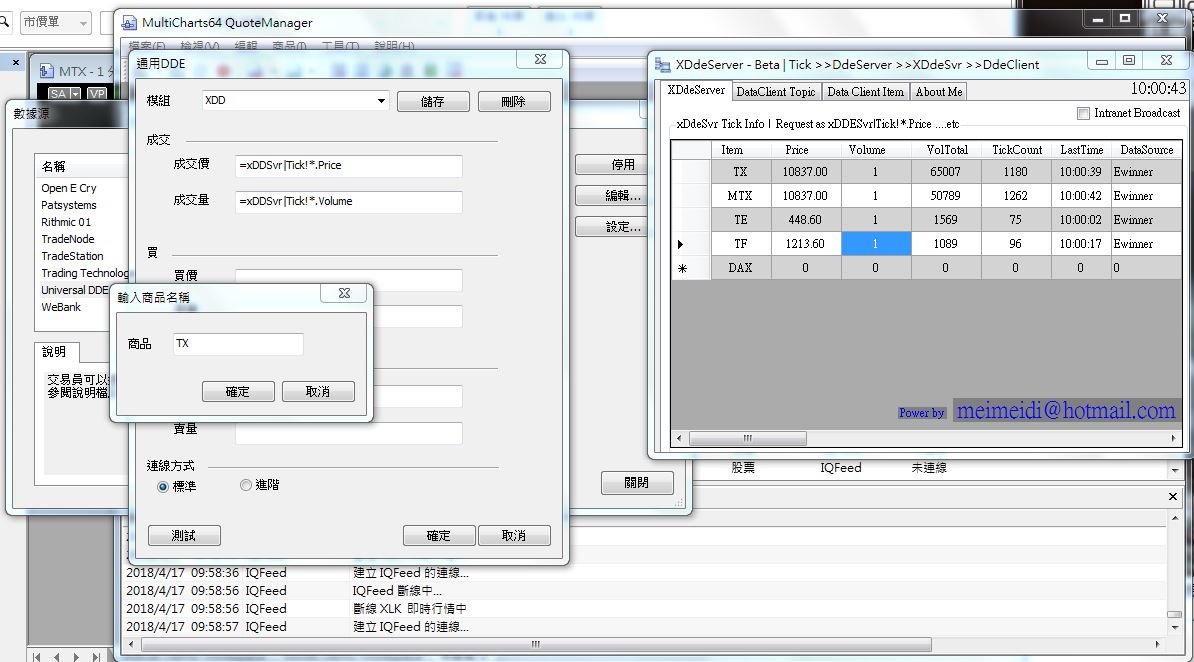Minimize the XDdeServer window
Screen dimensions: 1194x662
click(1101, 61)
